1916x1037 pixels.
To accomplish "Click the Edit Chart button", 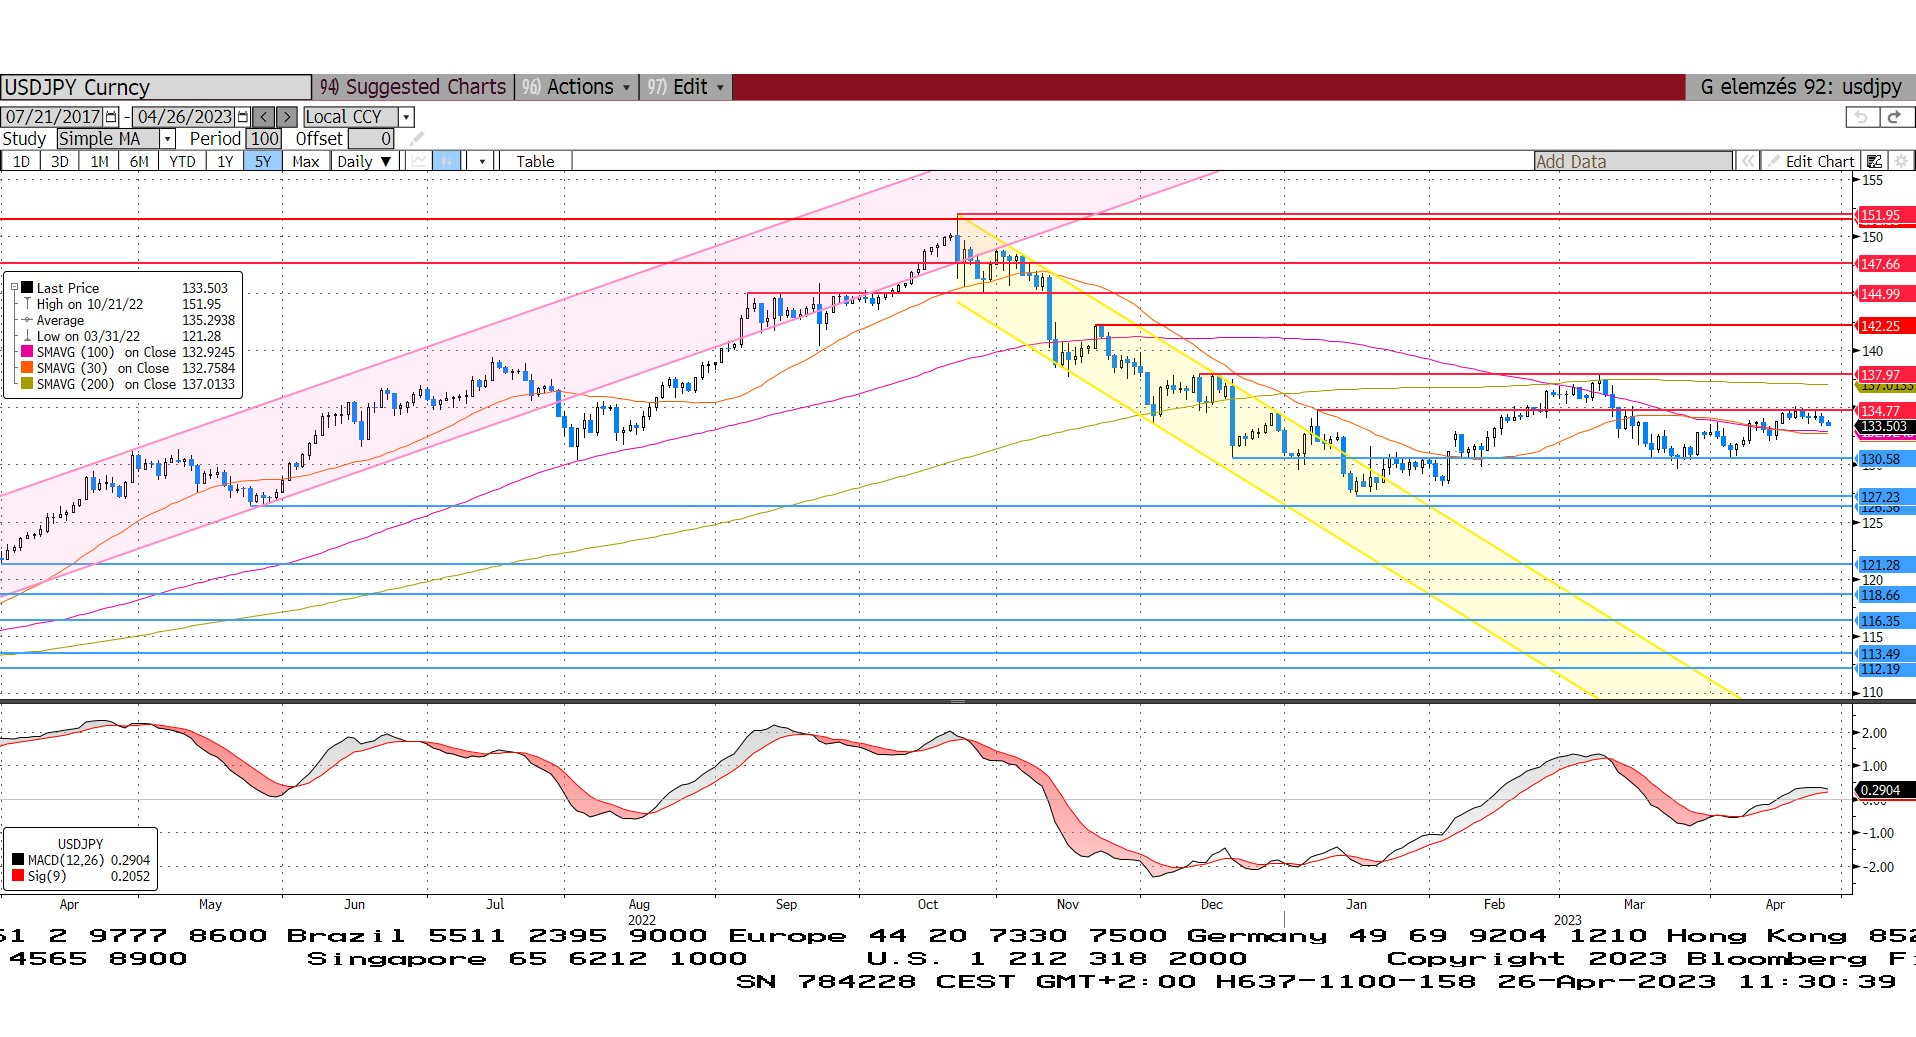I will (x=1811, y=161).
